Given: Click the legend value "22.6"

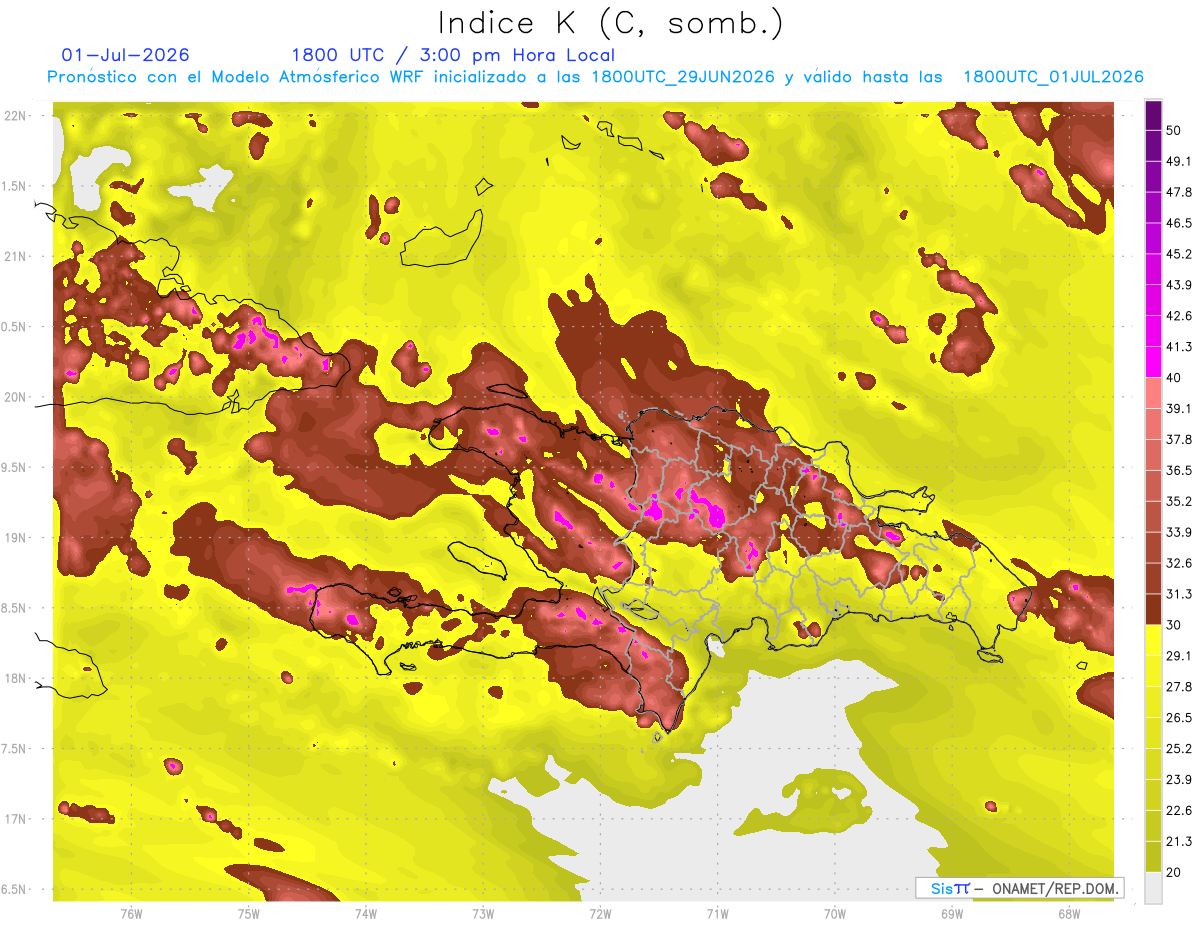Looking at the screenshot, I should pos(1179,810).
